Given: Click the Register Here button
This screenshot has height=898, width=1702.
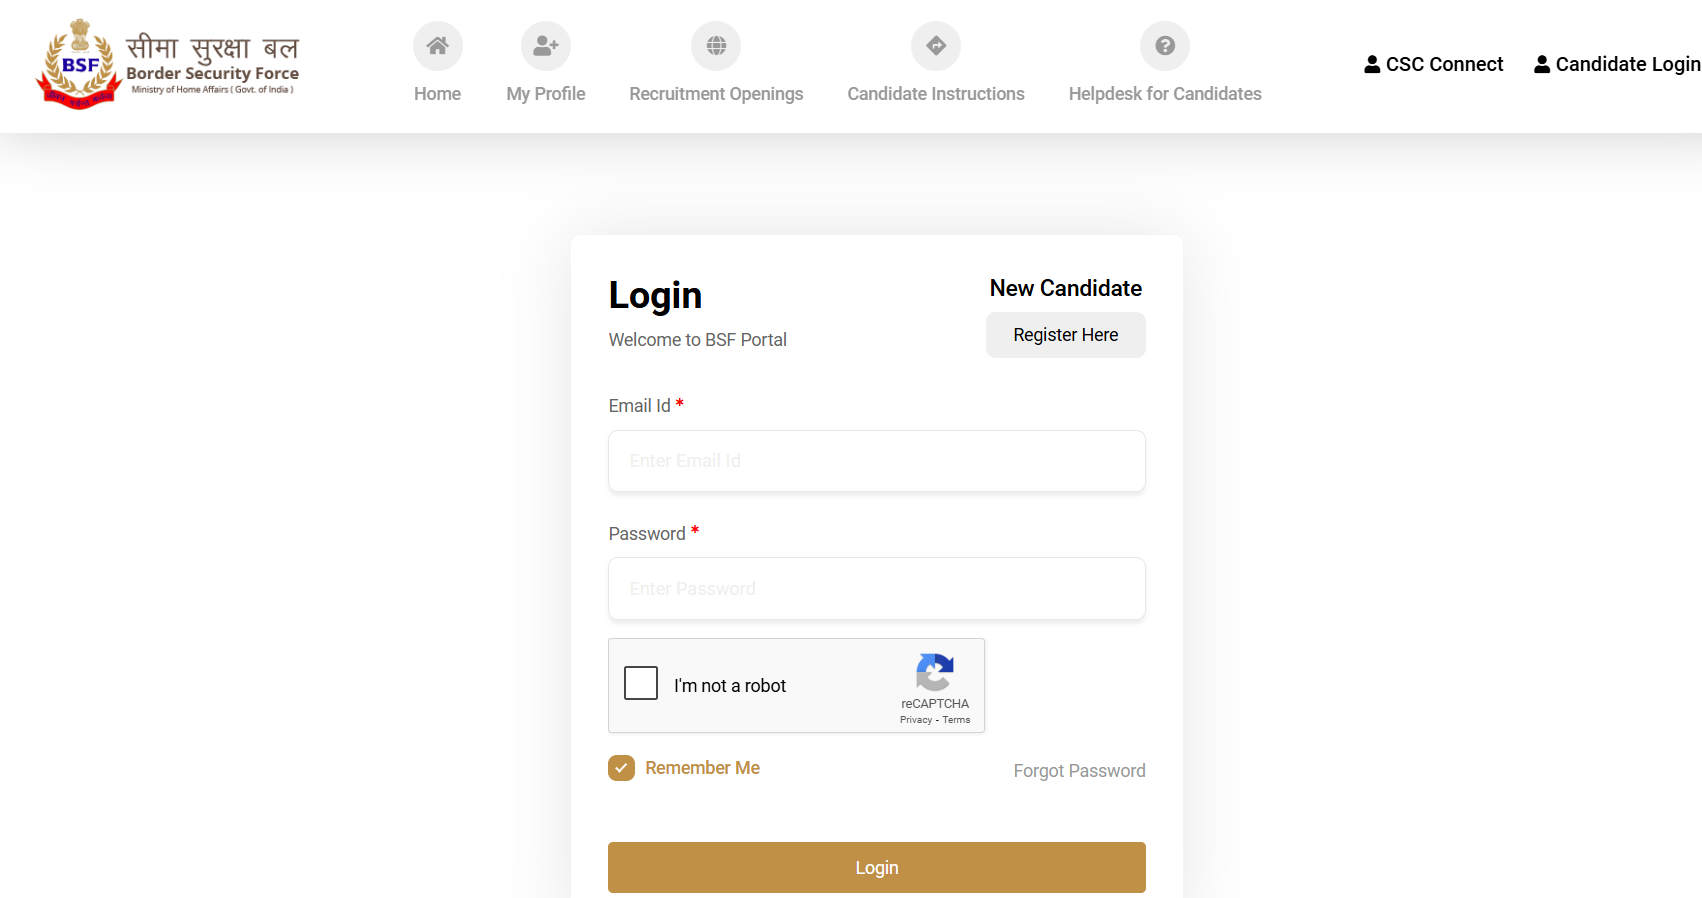Looking at the screenshot, I should coord(1066,335).
